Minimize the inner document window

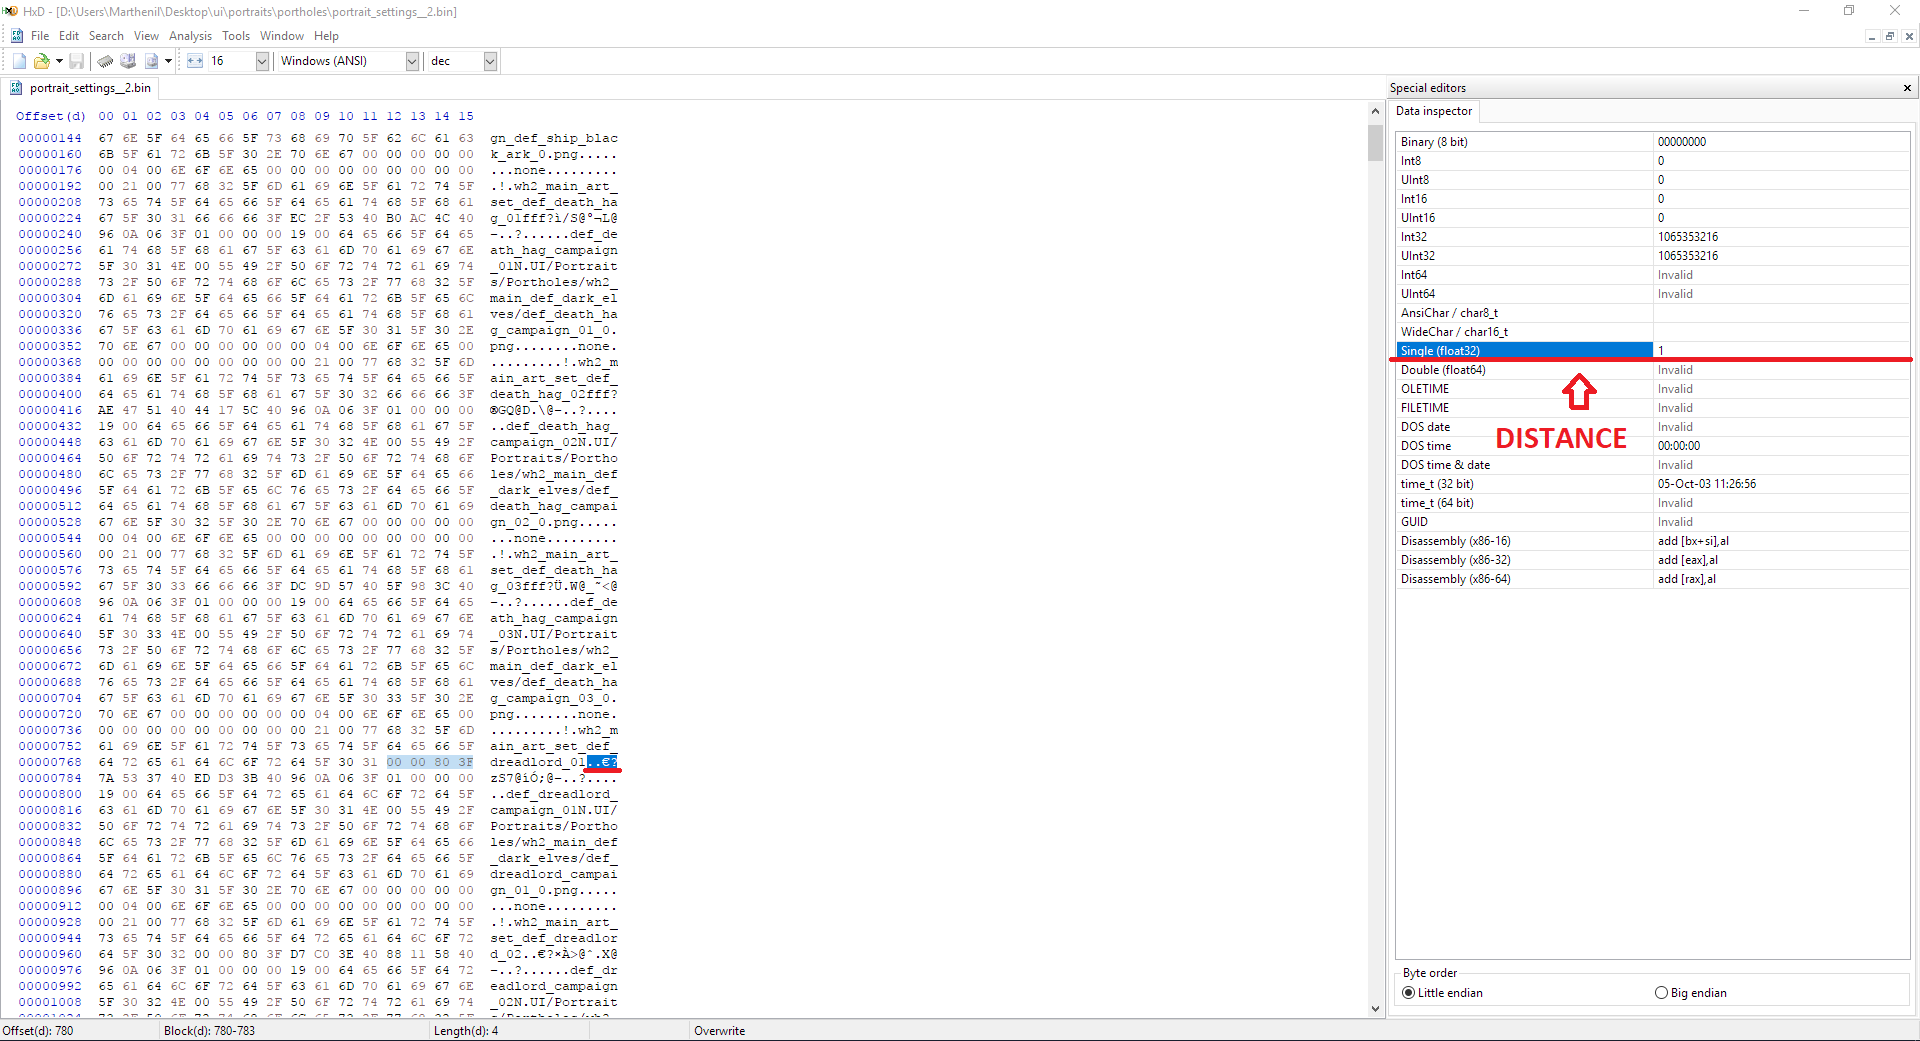click(1871, 36)
